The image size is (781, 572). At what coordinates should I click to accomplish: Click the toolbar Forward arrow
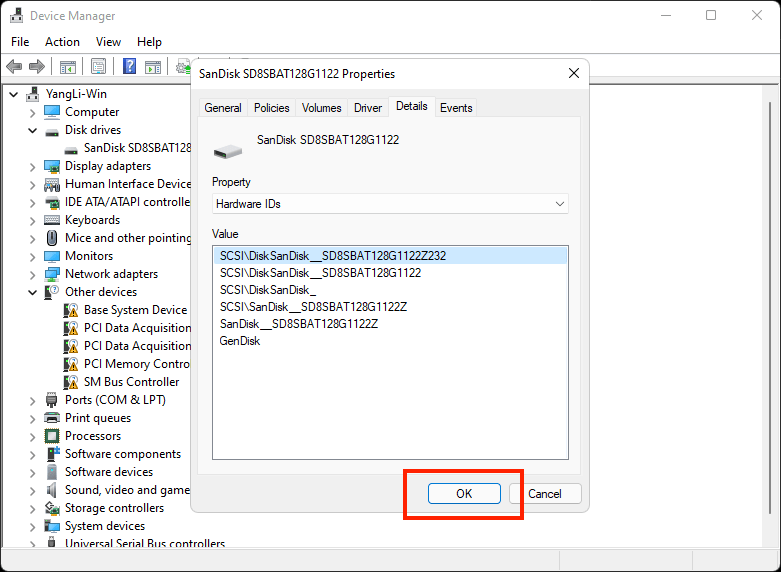37,66
